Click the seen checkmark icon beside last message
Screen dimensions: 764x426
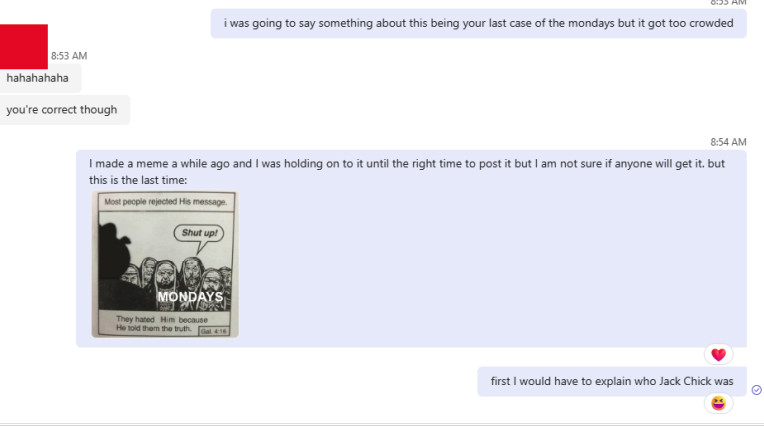(757, 389)
